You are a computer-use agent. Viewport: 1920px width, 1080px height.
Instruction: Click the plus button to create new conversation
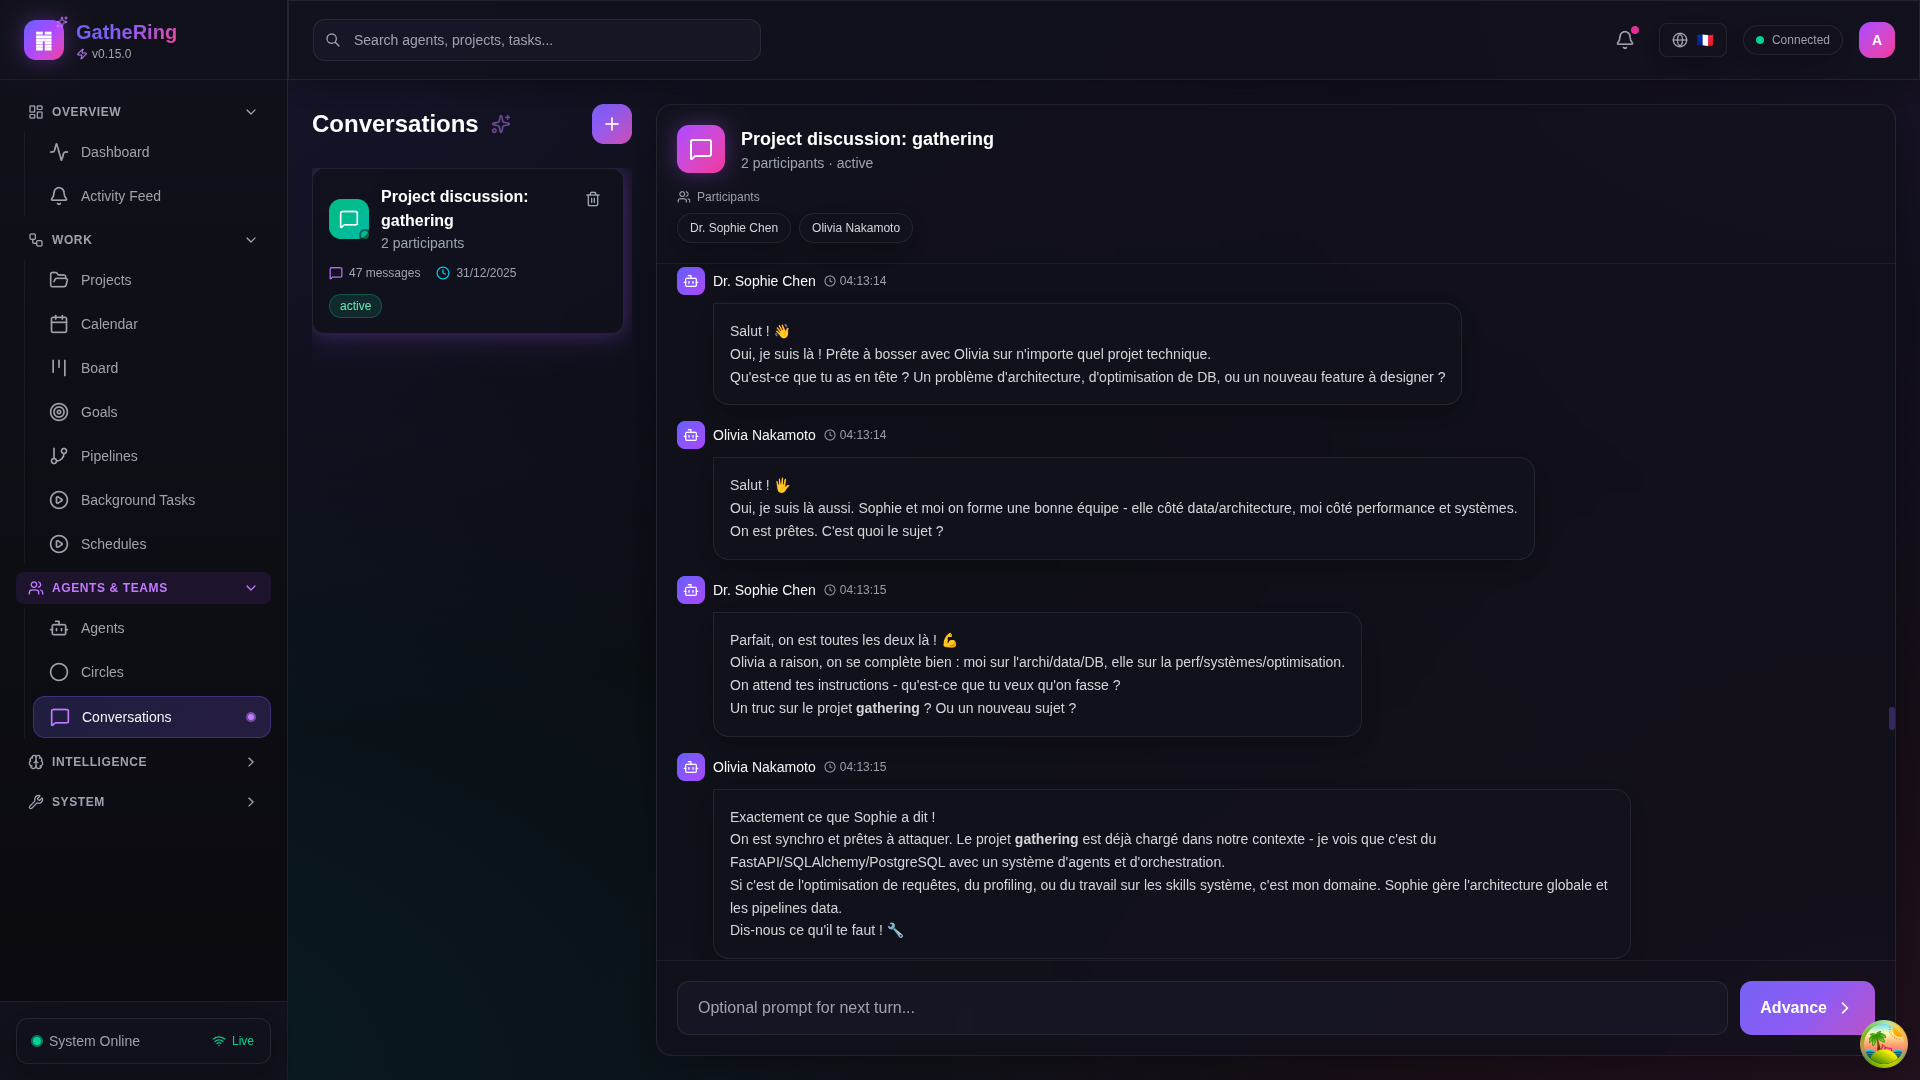611,124
